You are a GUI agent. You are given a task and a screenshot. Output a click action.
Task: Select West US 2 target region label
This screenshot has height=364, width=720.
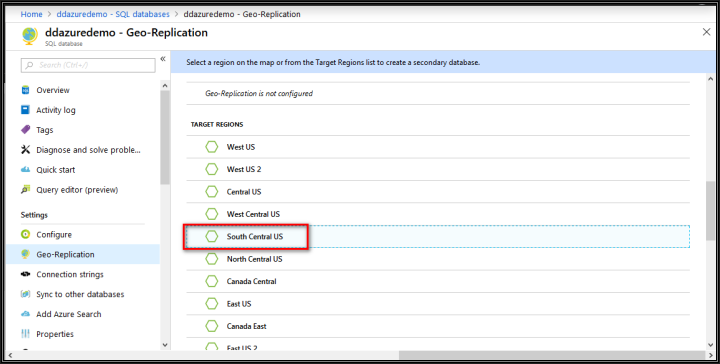point(244,169)
